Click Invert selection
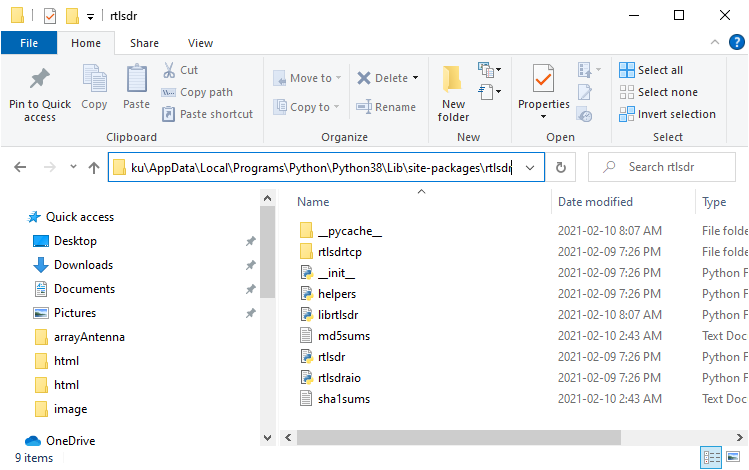 click(667, 114)
